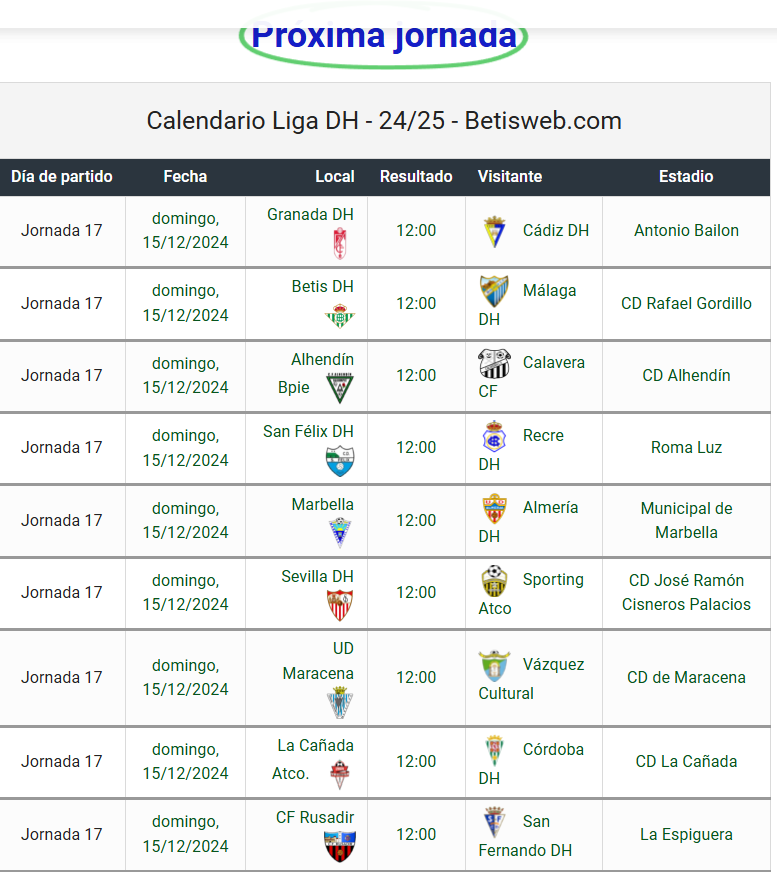
Task: Sort by the Fecha column header
Action: (x=185, y=176)
